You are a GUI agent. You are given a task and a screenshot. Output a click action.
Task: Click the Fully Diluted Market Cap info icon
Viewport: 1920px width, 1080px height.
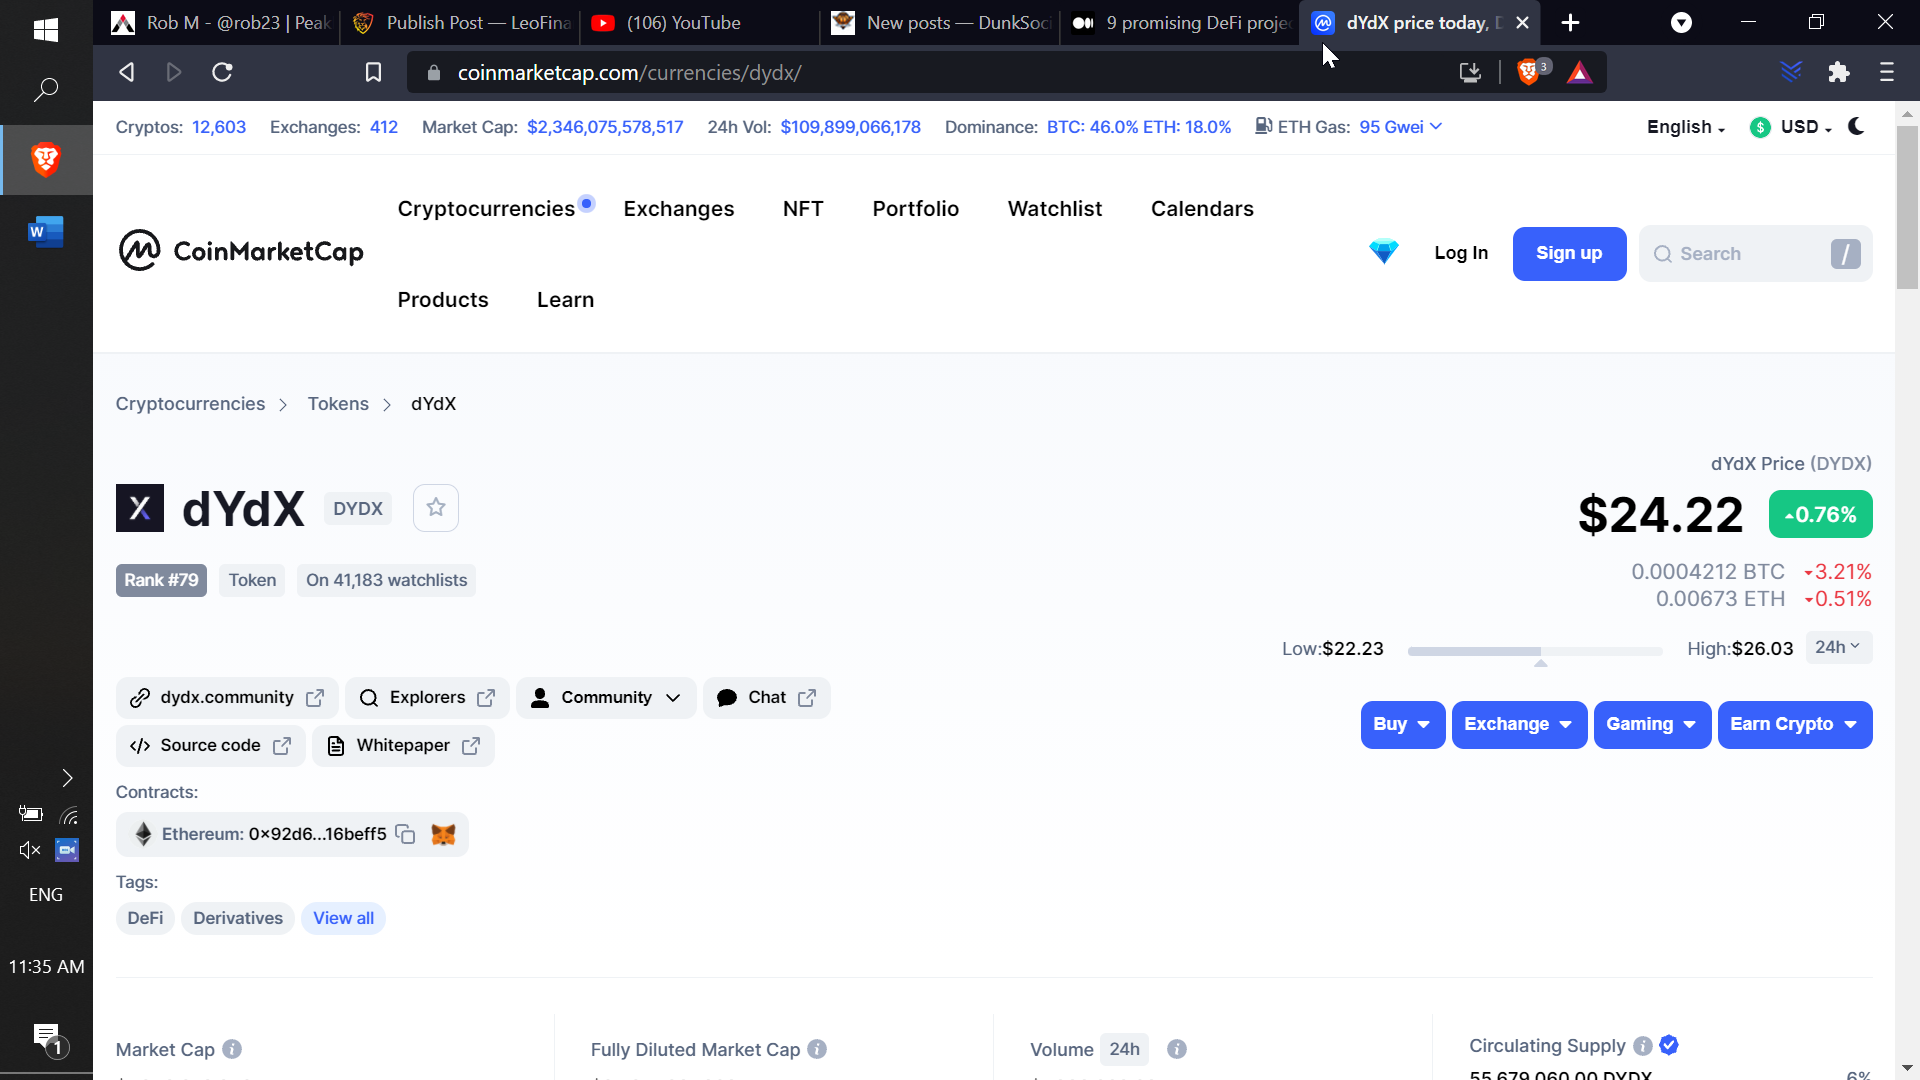point(817,1049)
